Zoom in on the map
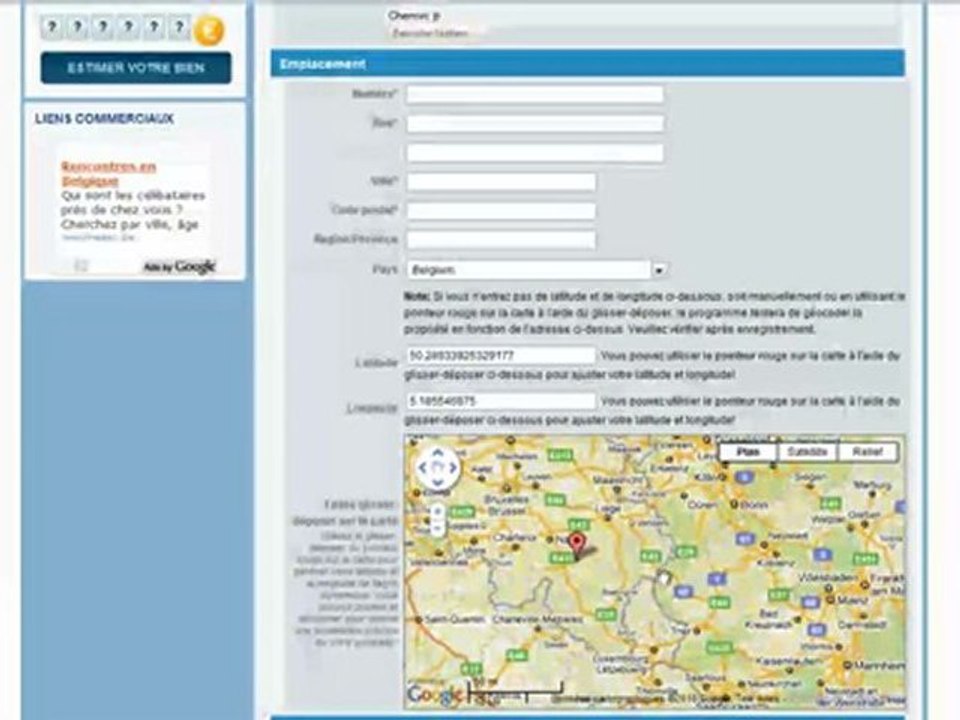 click(438, 512)
